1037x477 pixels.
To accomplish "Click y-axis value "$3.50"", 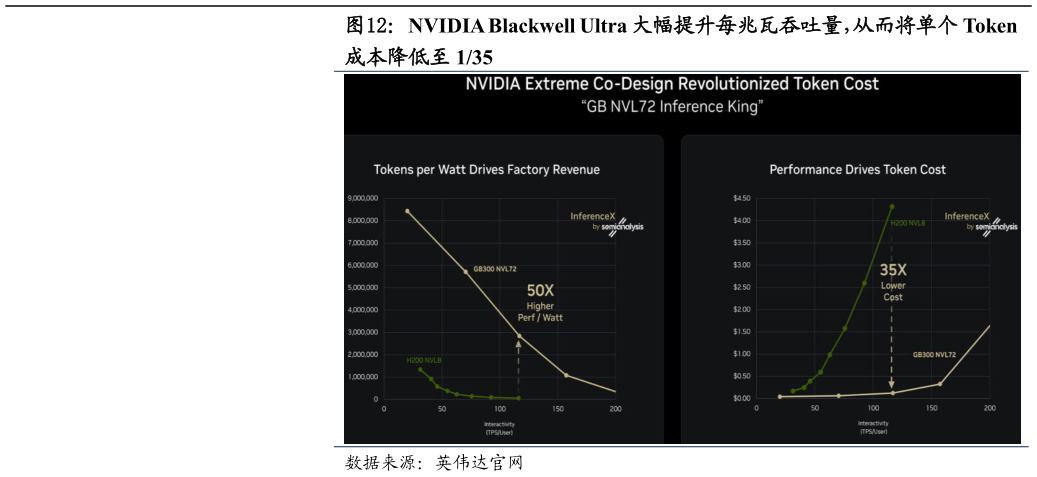I will click(x=741, y=243).
